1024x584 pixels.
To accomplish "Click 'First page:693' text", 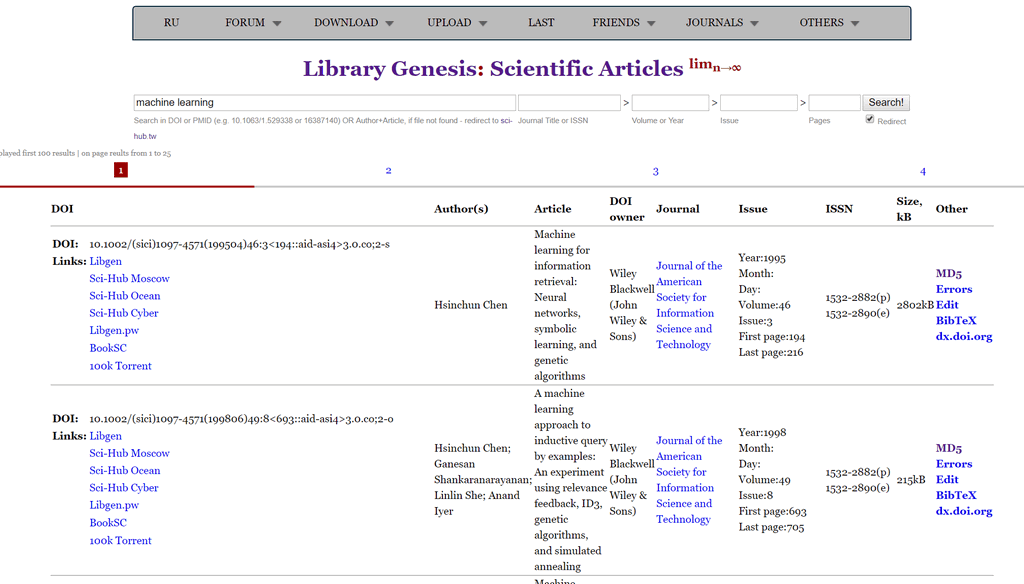I will click(x=773, y=511).
